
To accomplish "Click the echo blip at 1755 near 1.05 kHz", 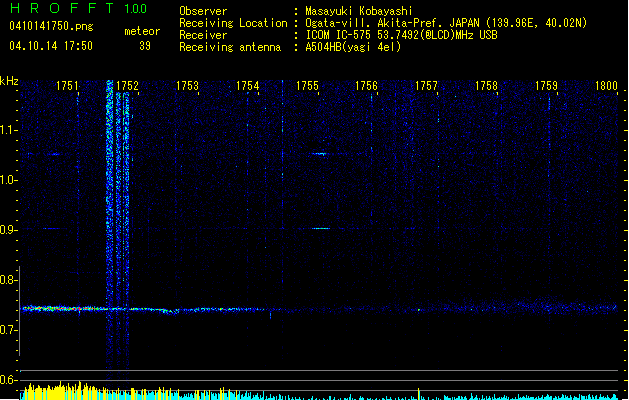I will (321, 154).
